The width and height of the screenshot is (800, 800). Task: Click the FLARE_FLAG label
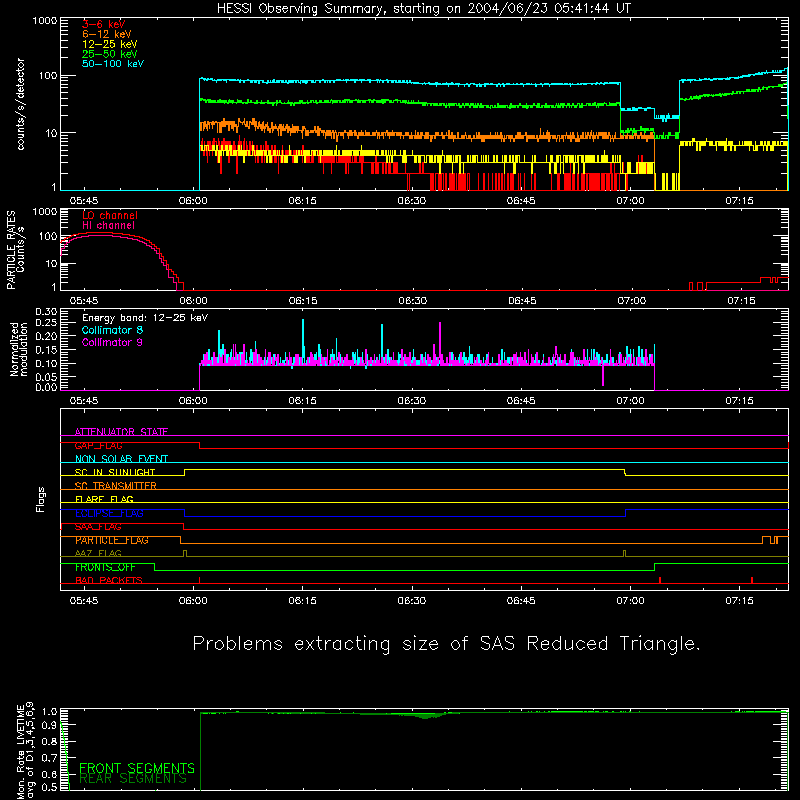[x=104, y=499]
